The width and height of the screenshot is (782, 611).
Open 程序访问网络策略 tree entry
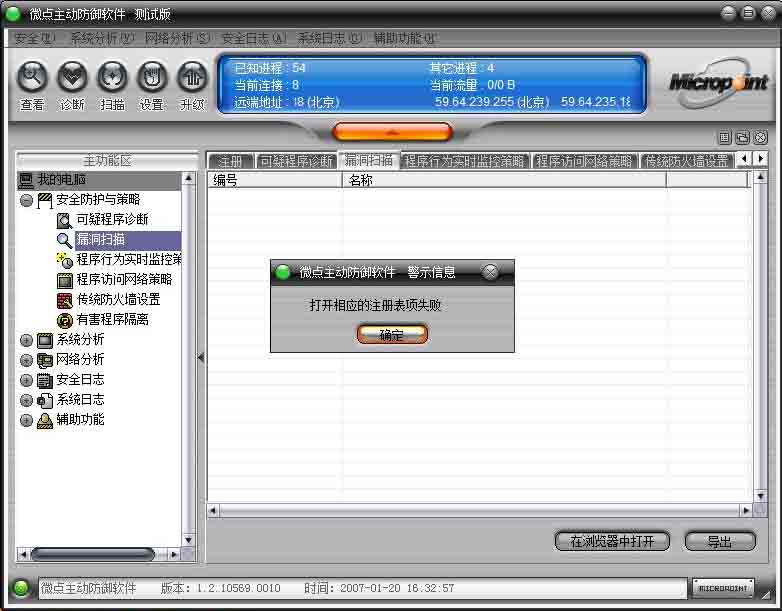coord(124,279)
